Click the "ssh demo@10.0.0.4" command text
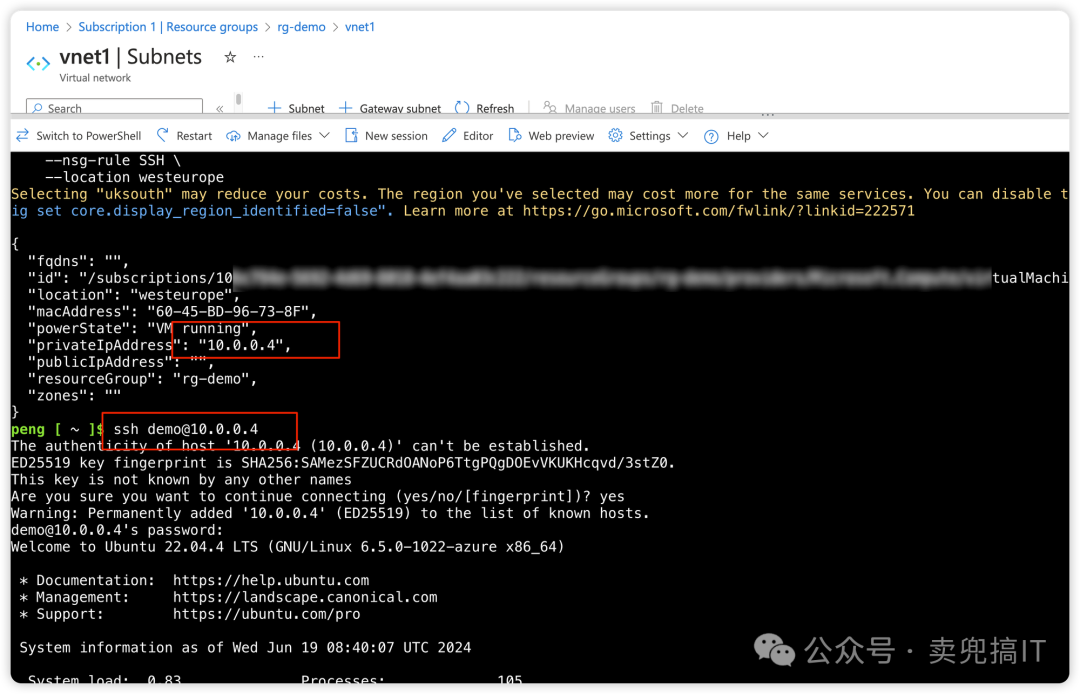 tap(186, 429)
